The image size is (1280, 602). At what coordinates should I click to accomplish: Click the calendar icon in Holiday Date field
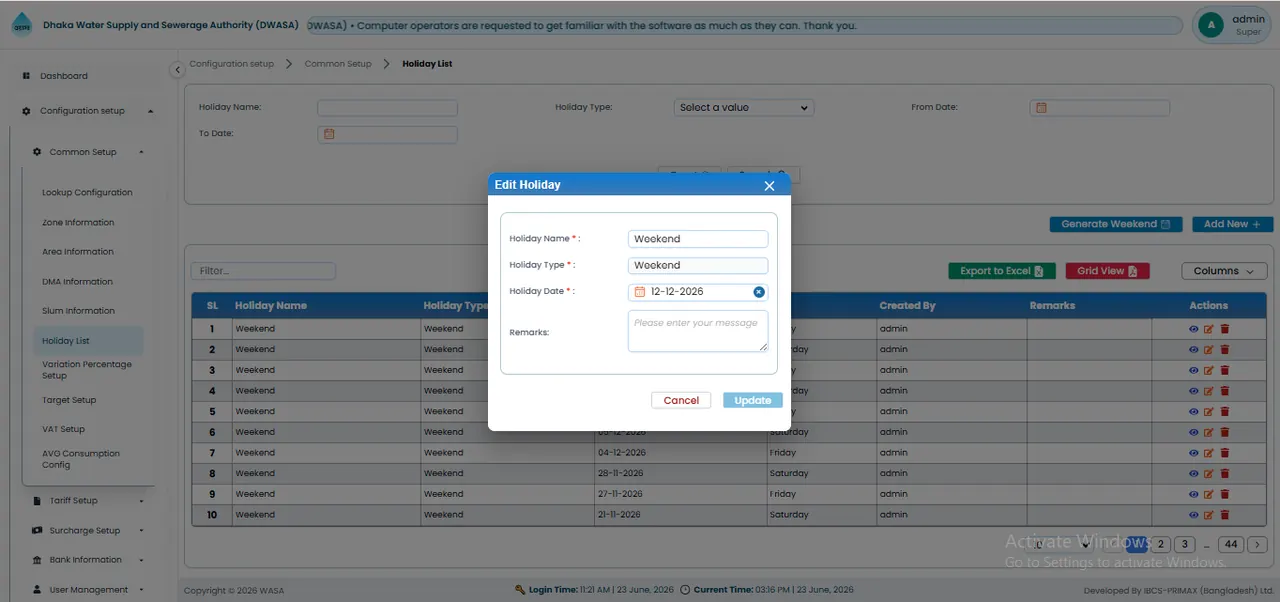pos(640,292)
